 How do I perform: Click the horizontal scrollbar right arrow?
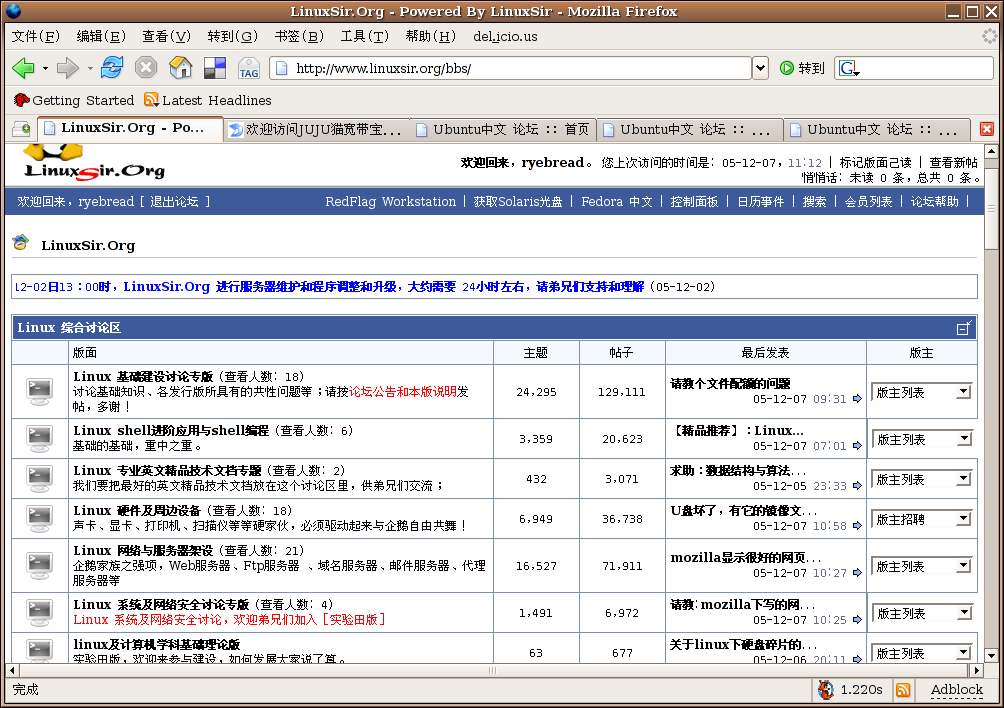[976, 670]
